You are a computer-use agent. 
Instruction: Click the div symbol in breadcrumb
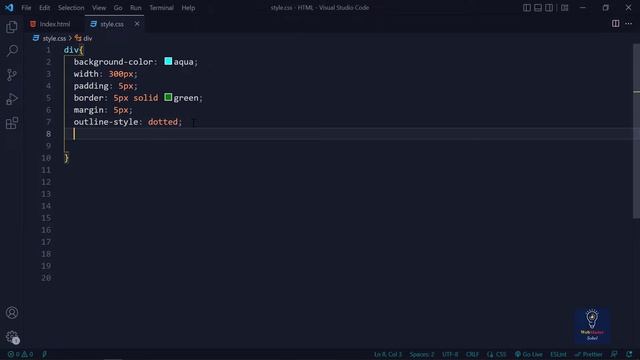(x=83, y=38)
